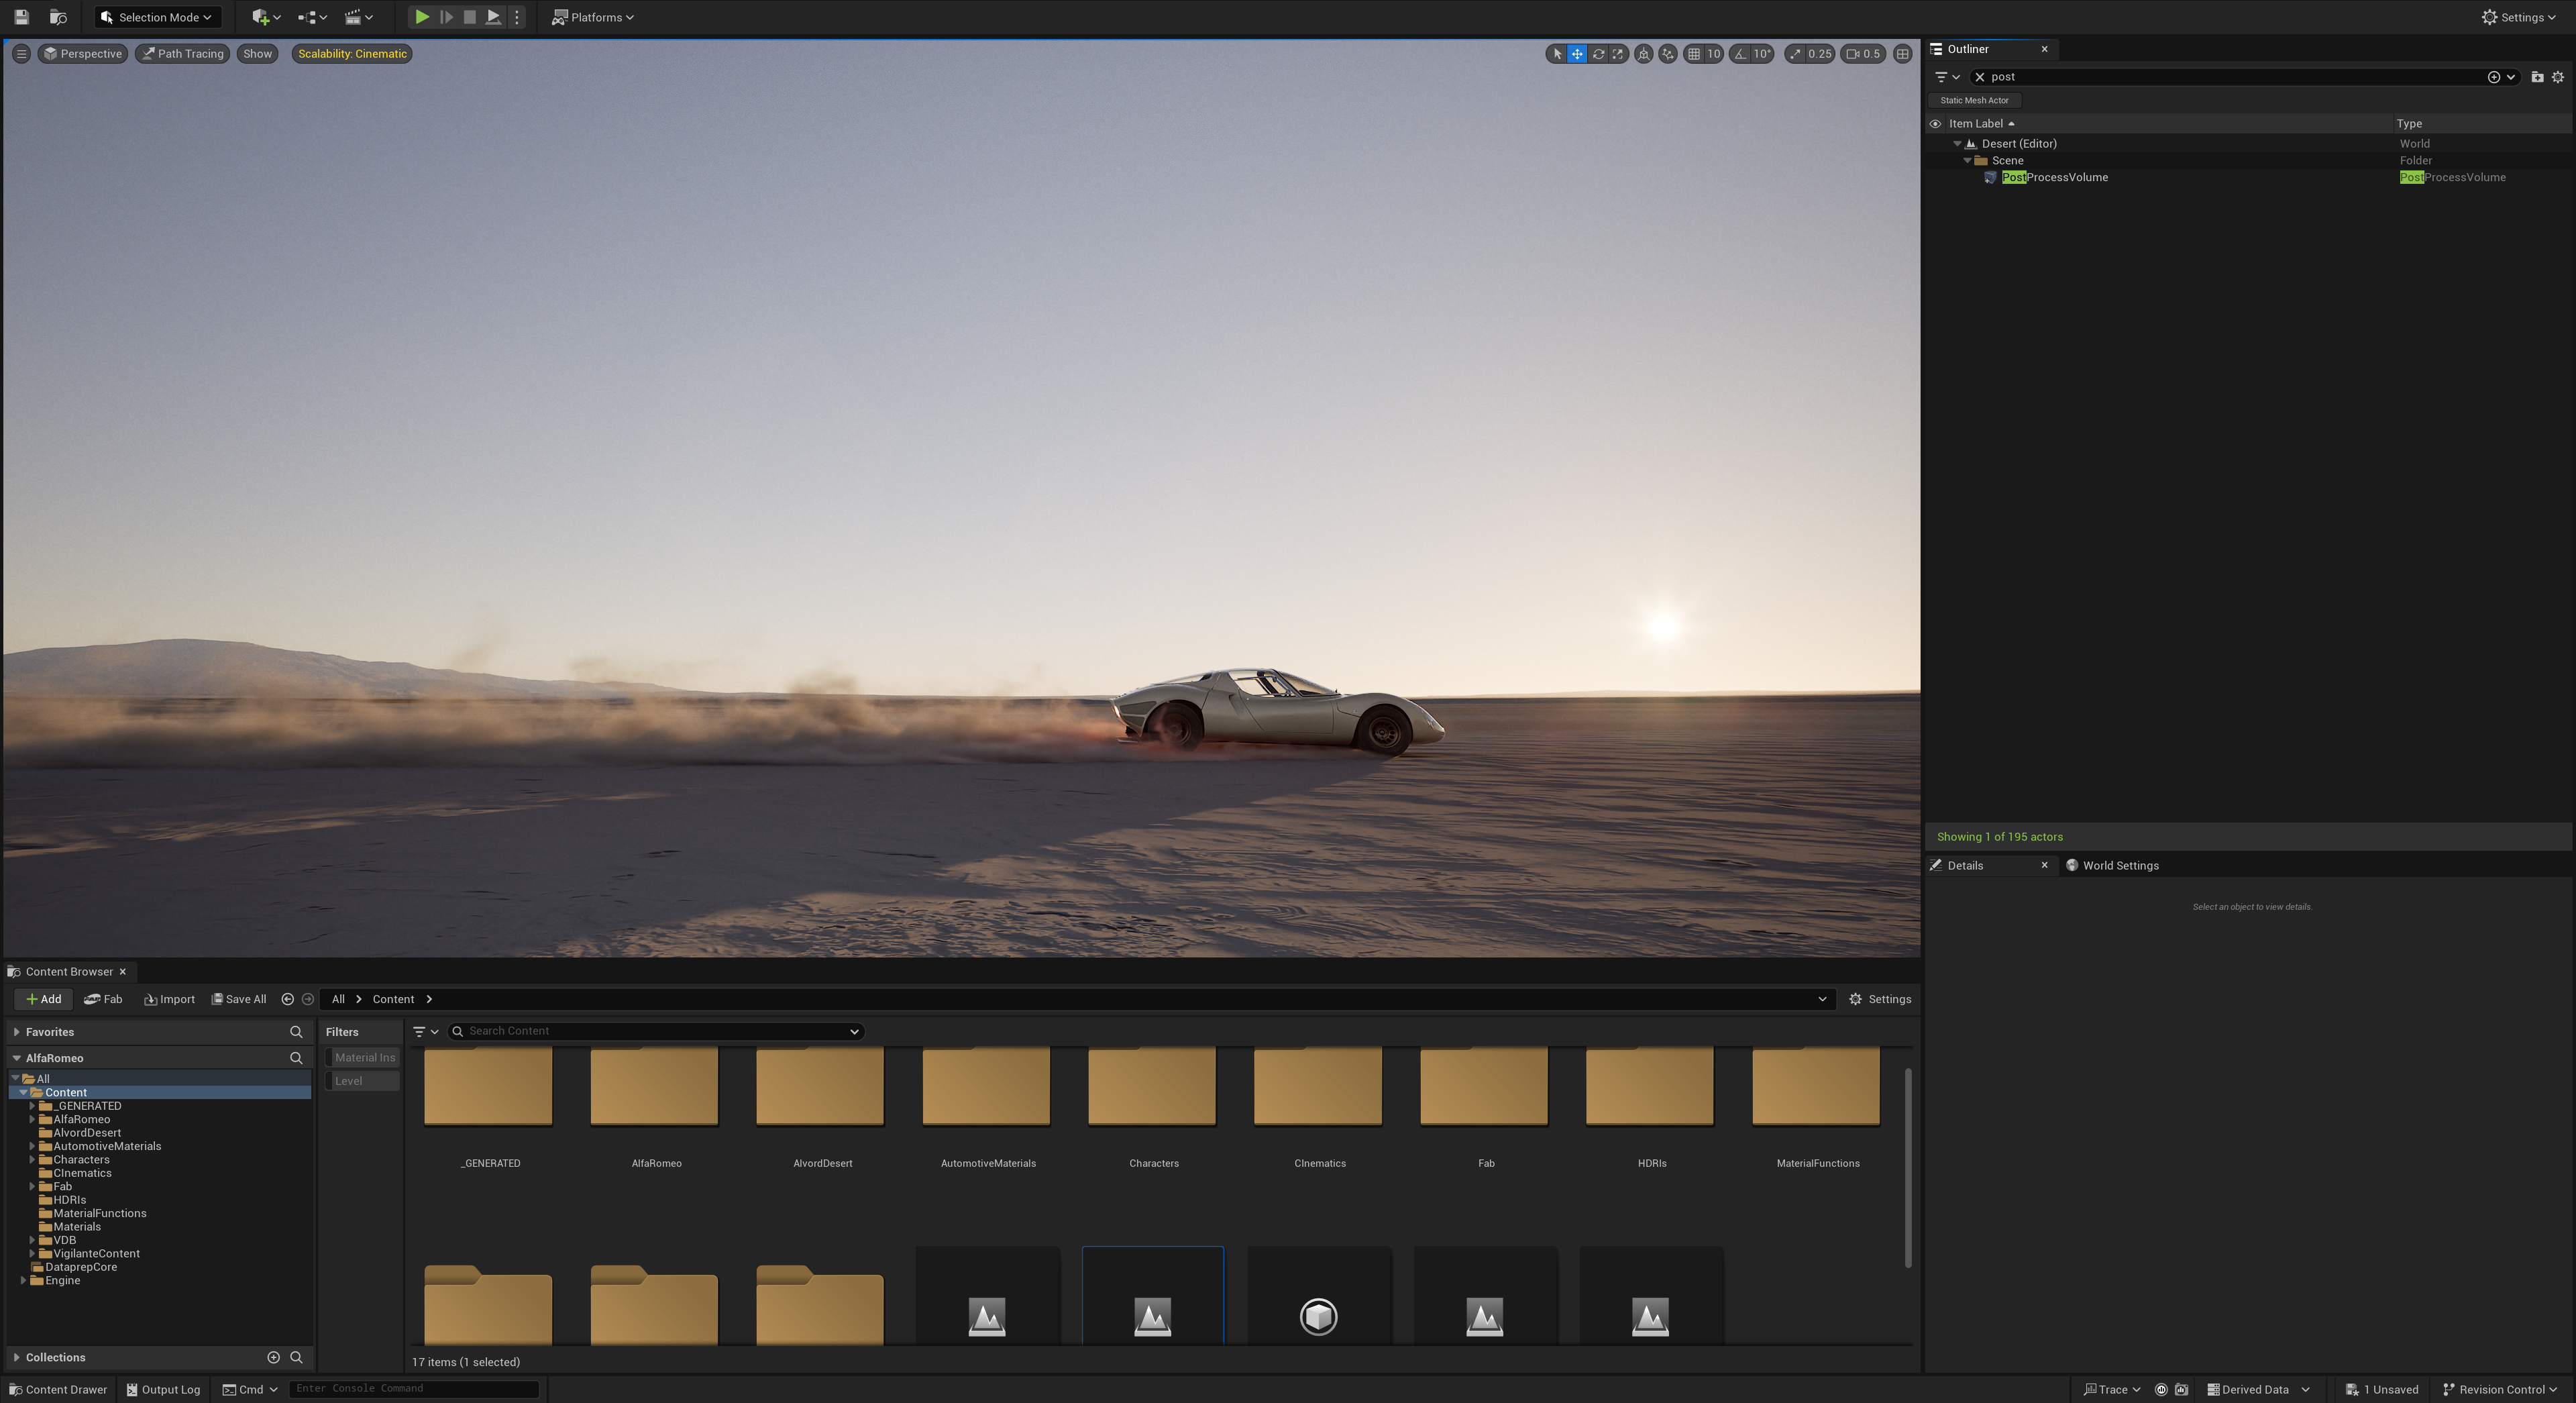Toggle grid snapping in the viewport

[x=1694, y=54]
